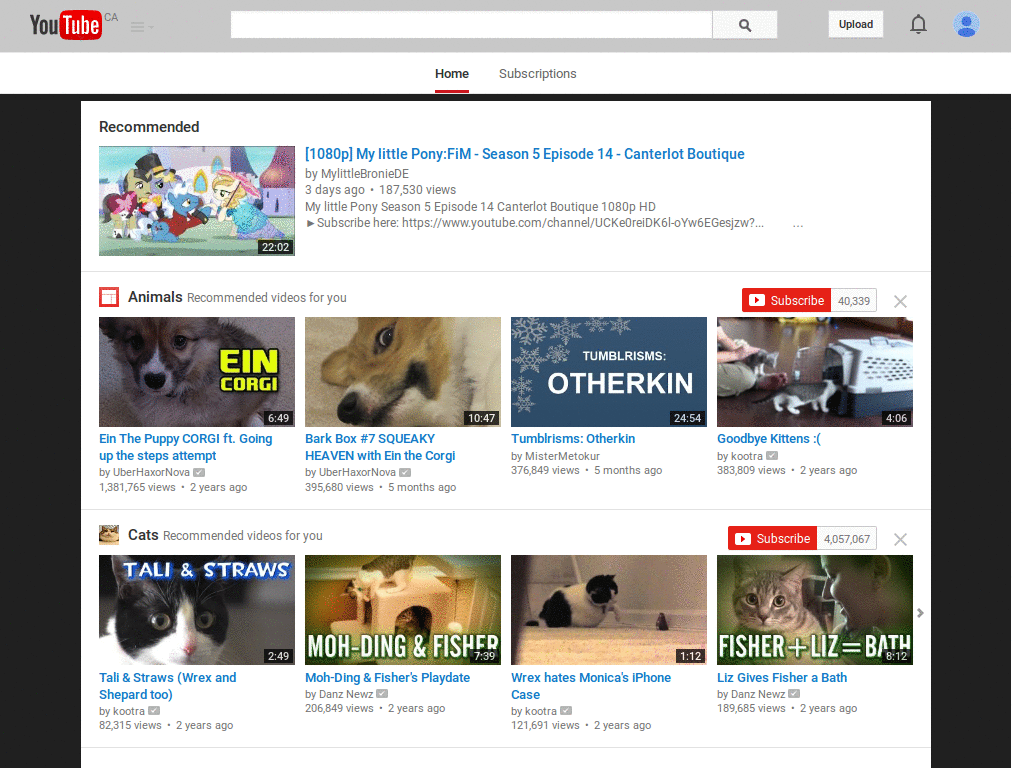Screen dimensions: 1024x768
Task: Dismiss the Cats recommendations section
Action: [900, 539]
